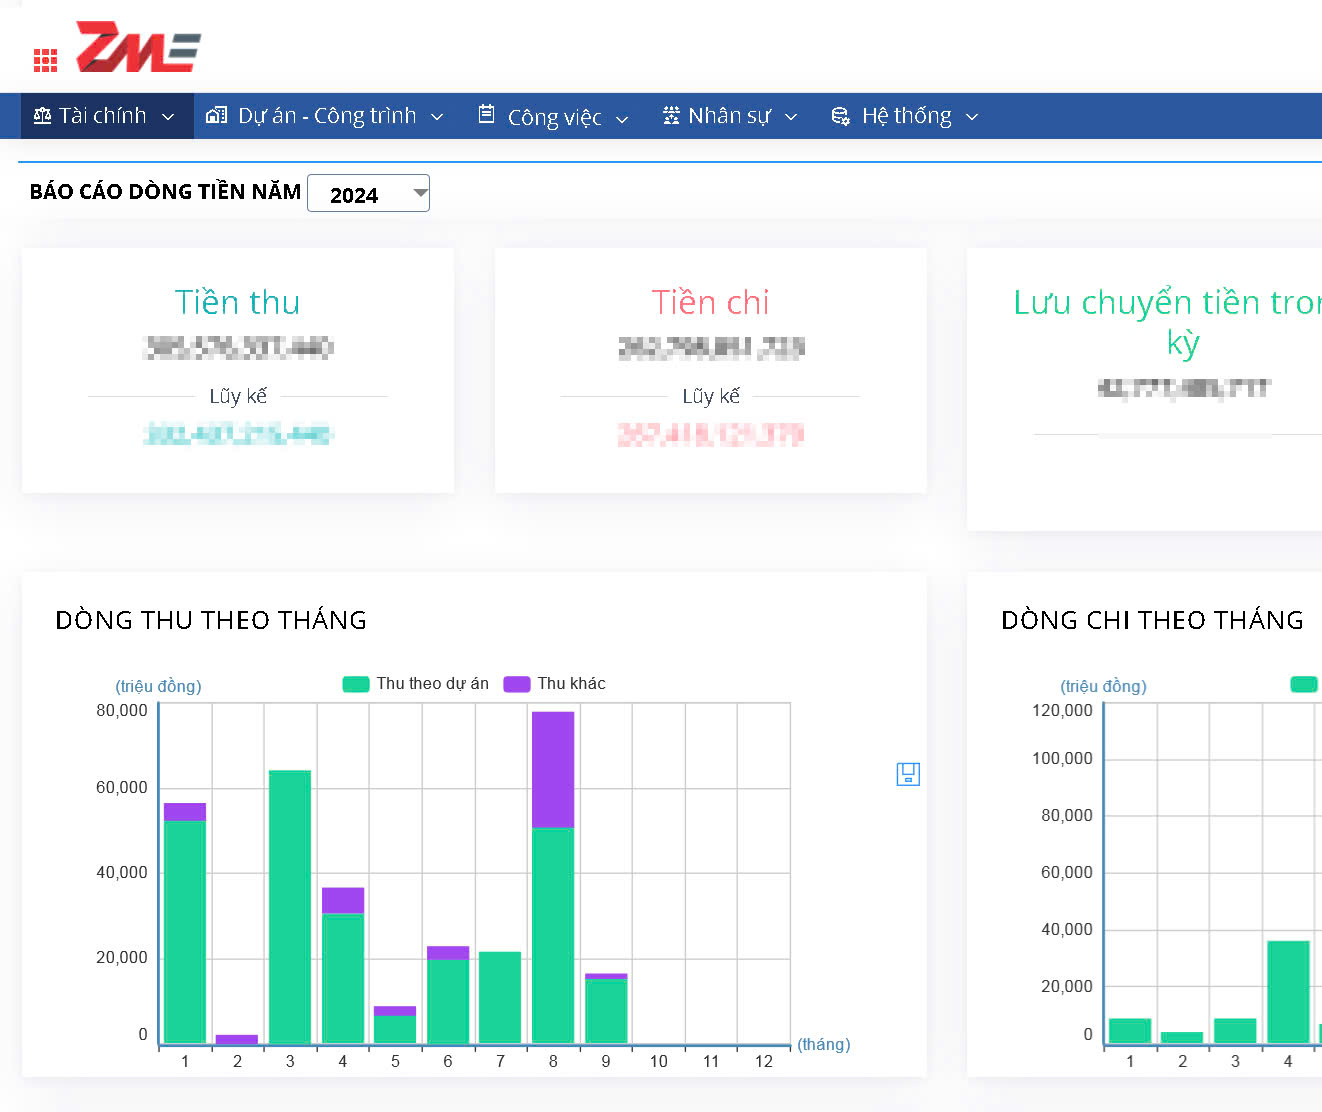This screenshot has width=1322, height=1112.
Task: Click the month 1 green bar in Dòng thu chart
Action: [185, 932]
